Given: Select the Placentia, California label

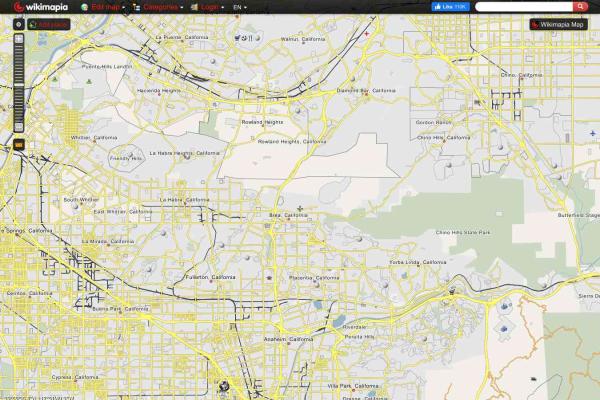Looking at the screenshot, I should click(x=314, y=278).
